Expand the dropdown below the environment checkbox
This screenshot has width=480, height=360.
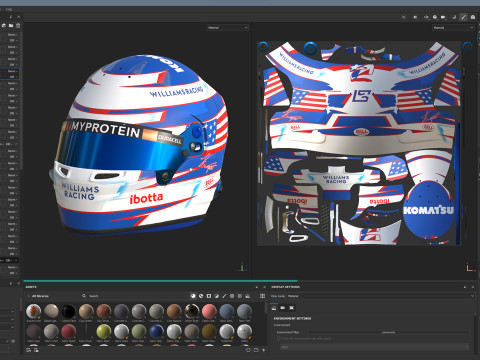[374, 347]
